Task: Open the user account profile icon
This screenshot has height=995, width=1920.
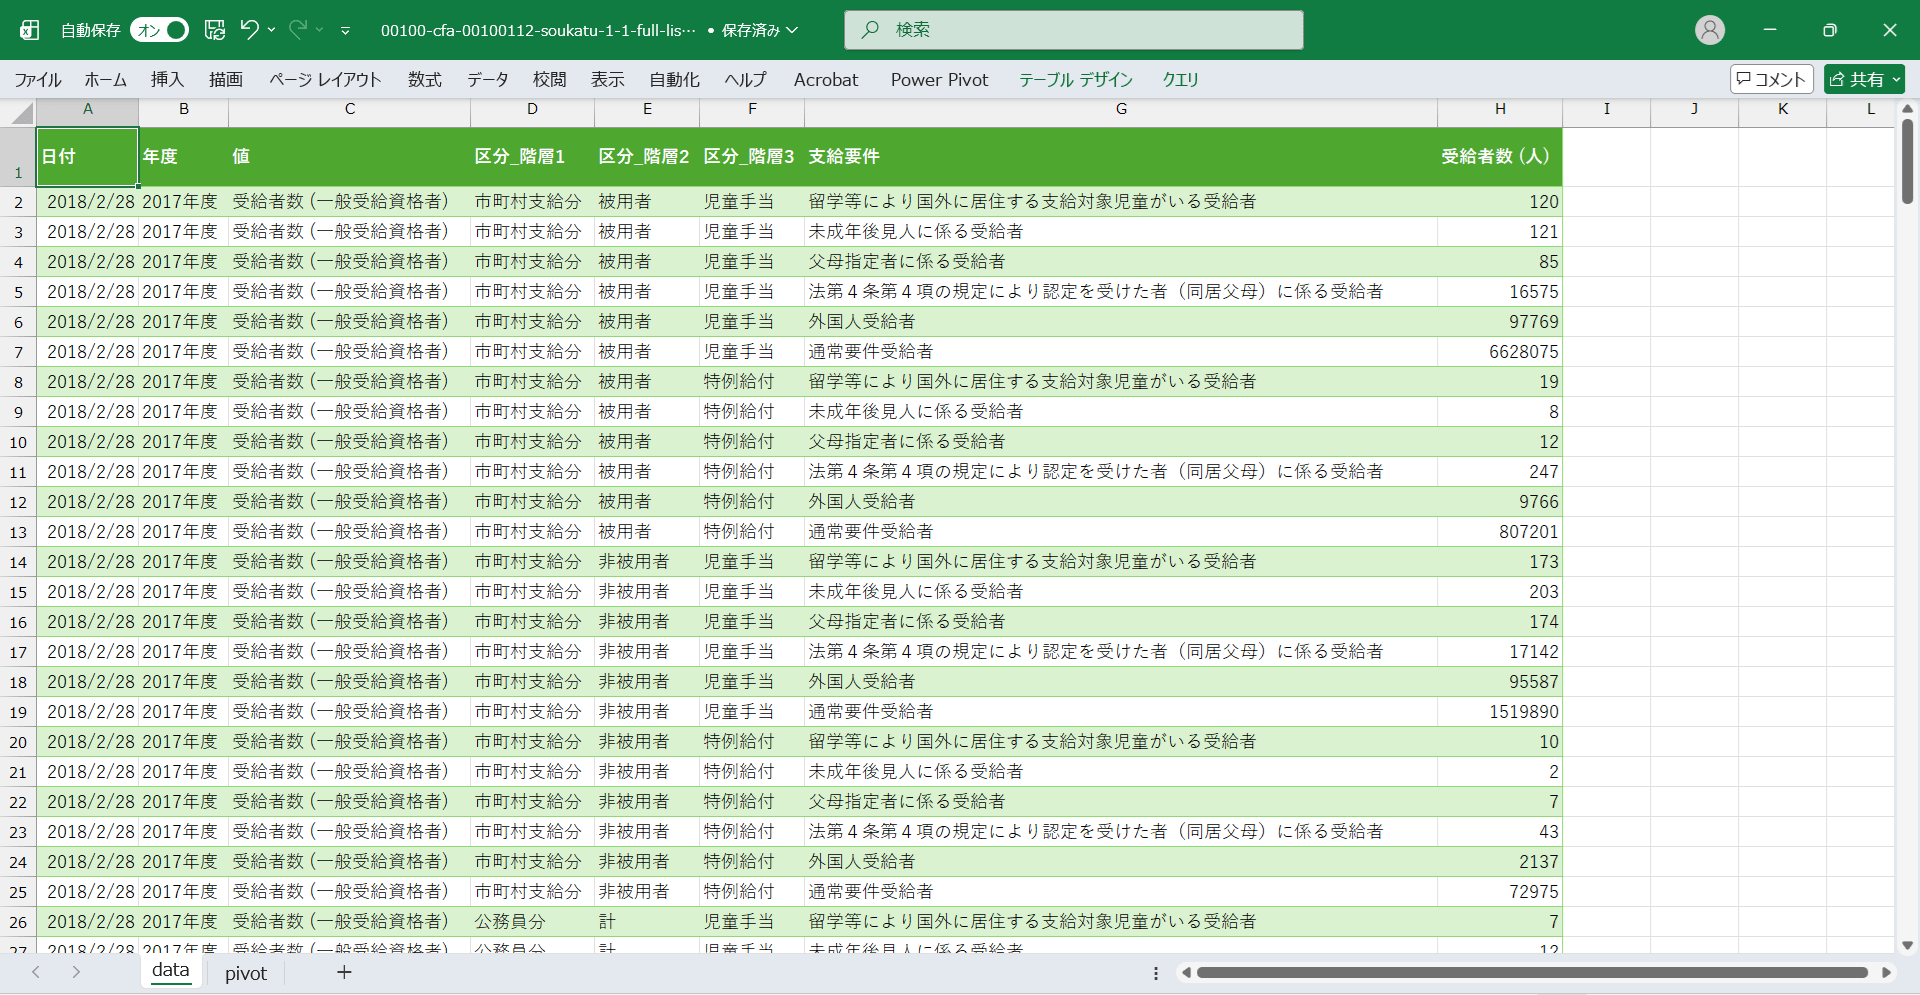Action: [x=1709, y=30]
